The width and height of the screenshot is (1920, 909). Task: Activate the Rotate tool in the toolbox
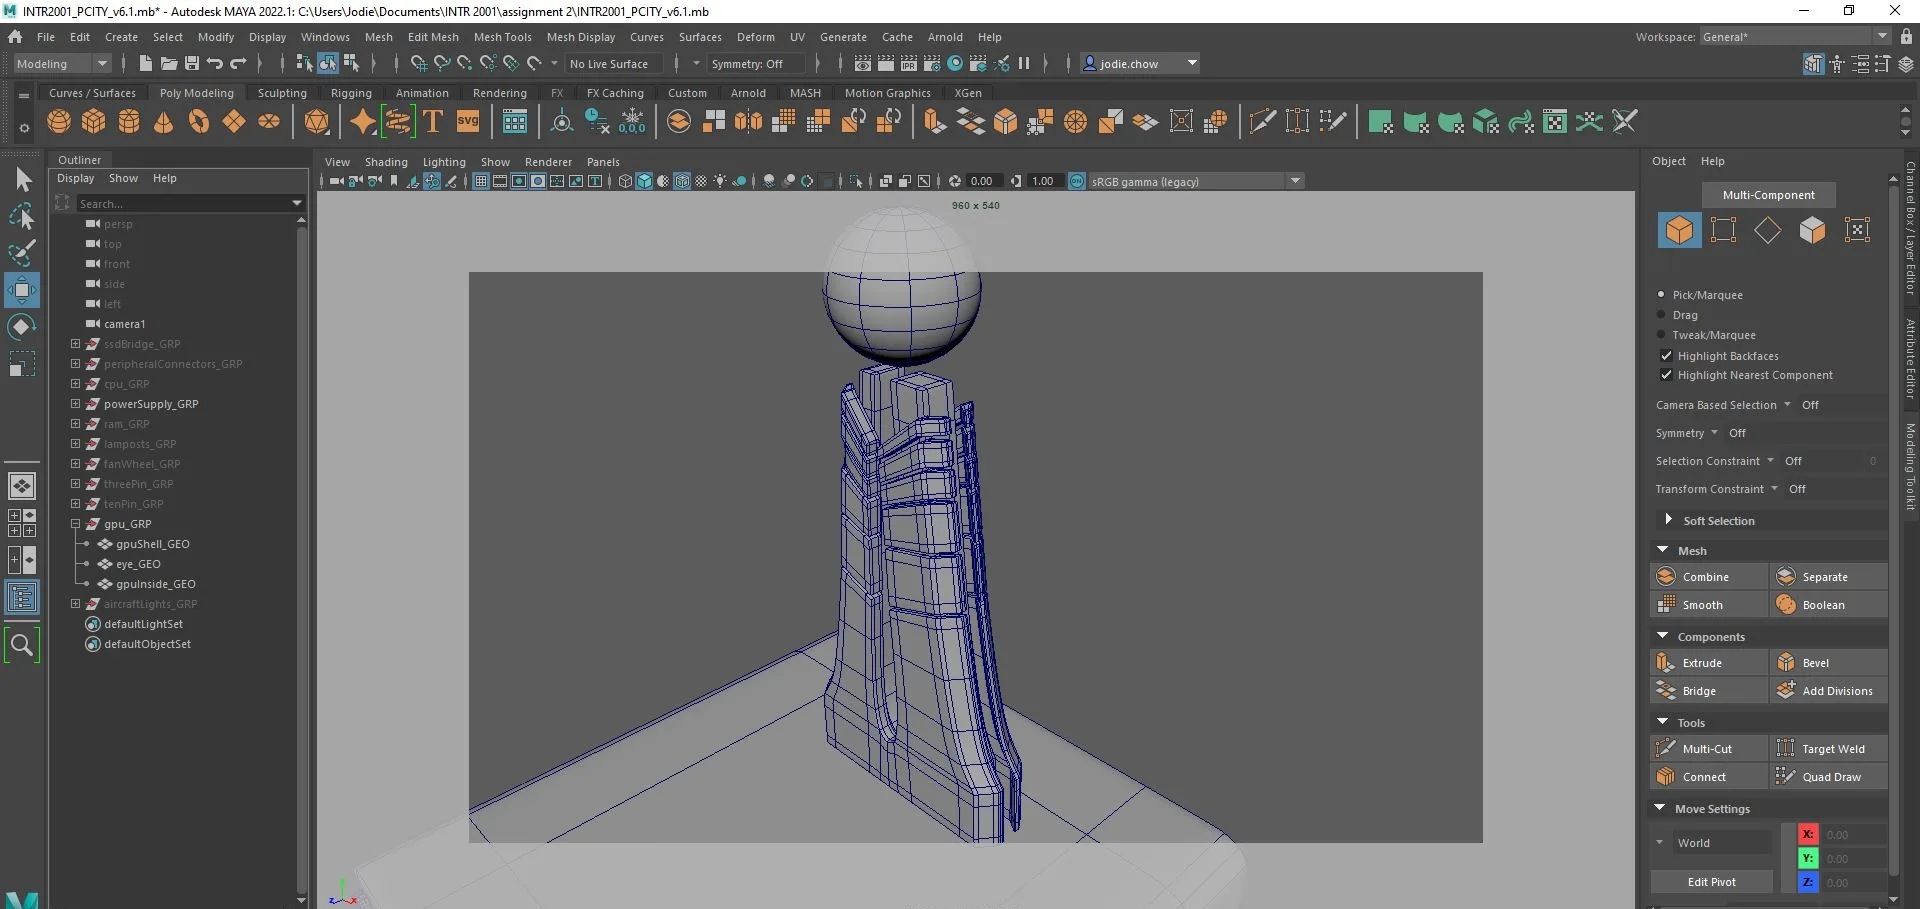[22, 327]
